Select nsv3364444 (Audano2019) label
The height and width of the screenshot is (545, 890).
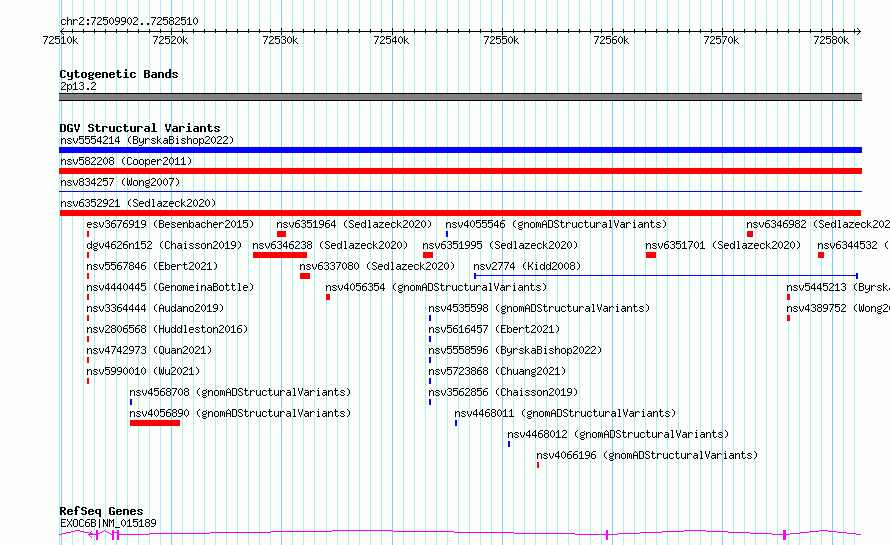click(155, 308)
